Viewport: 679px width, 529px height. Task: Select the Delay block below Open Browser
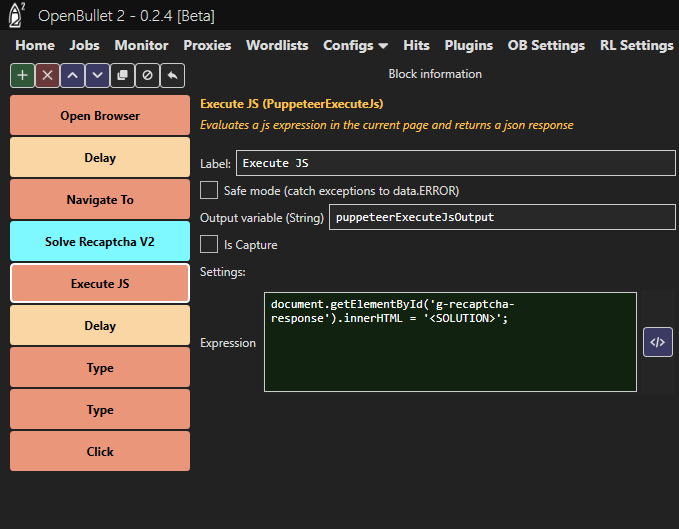tap(100, 158)
